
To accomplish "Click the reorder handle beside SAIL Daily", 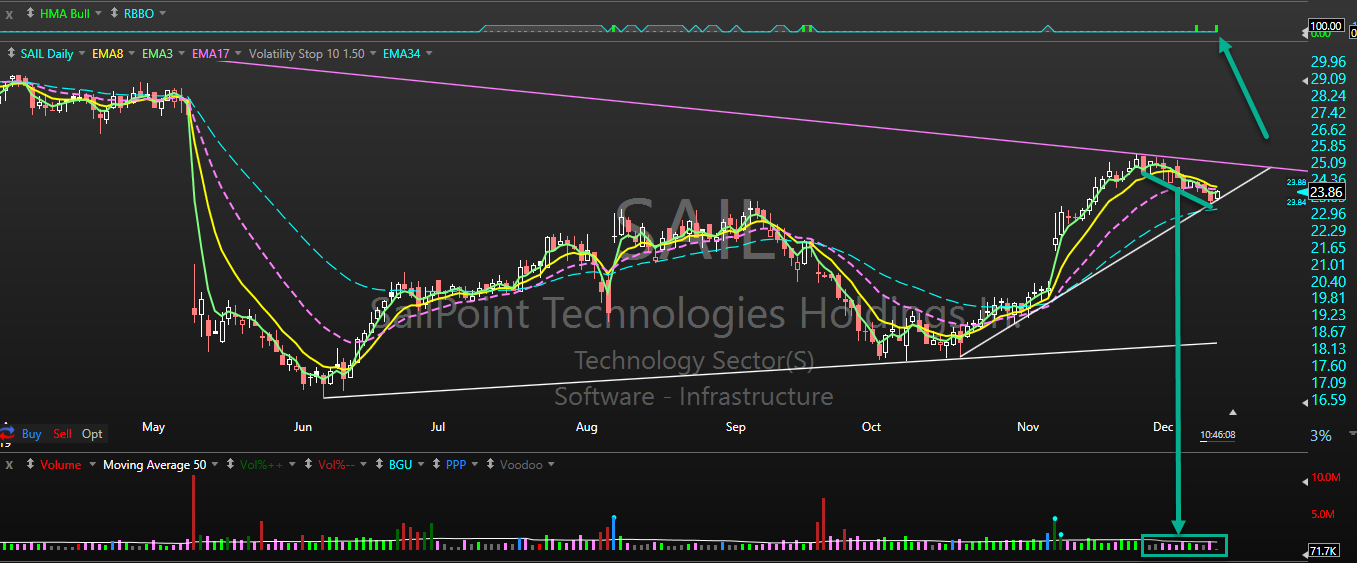I will pyautogui.click(x=10, y=53).
